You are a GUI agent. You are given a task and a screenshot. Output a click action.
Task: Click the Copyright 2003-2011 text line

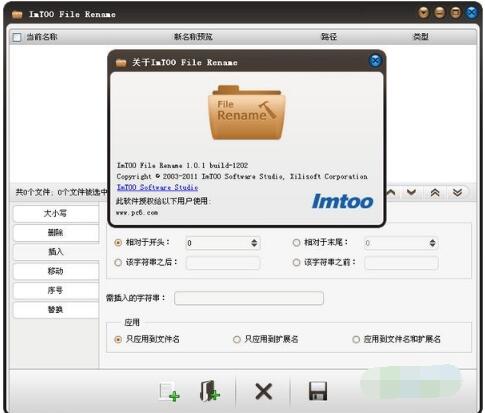[x=242, y=176]
